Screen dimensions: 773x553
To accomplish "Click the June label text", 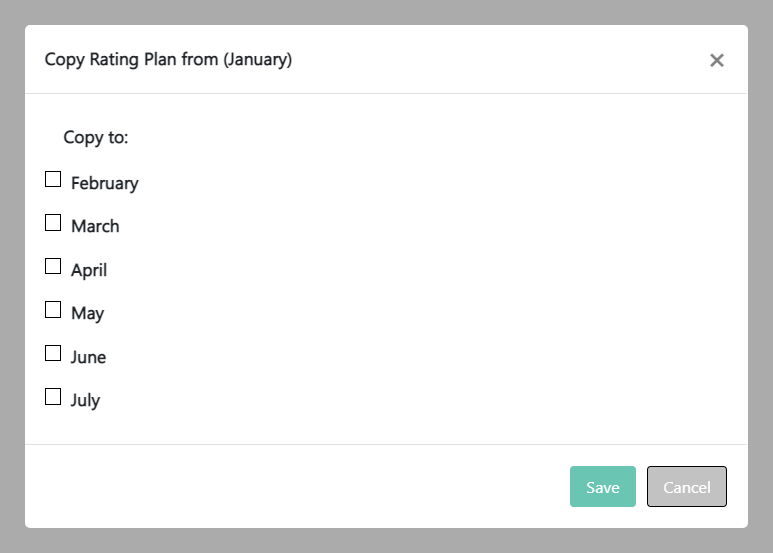I will point(88,357).
